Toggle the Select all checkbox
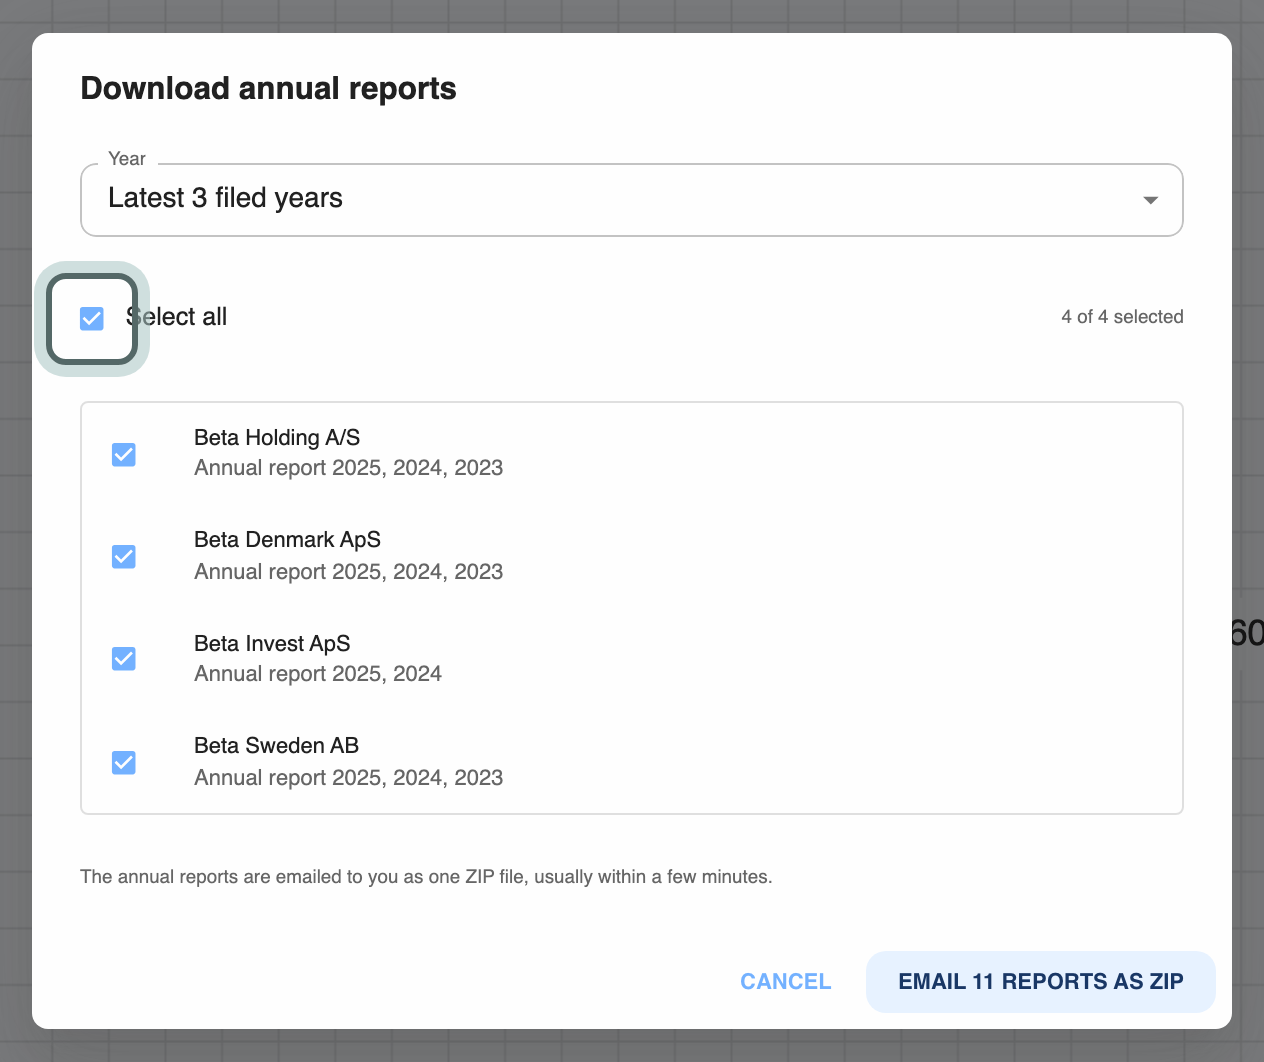Viewport: 1264px width, 1062px height. (92, 319)
